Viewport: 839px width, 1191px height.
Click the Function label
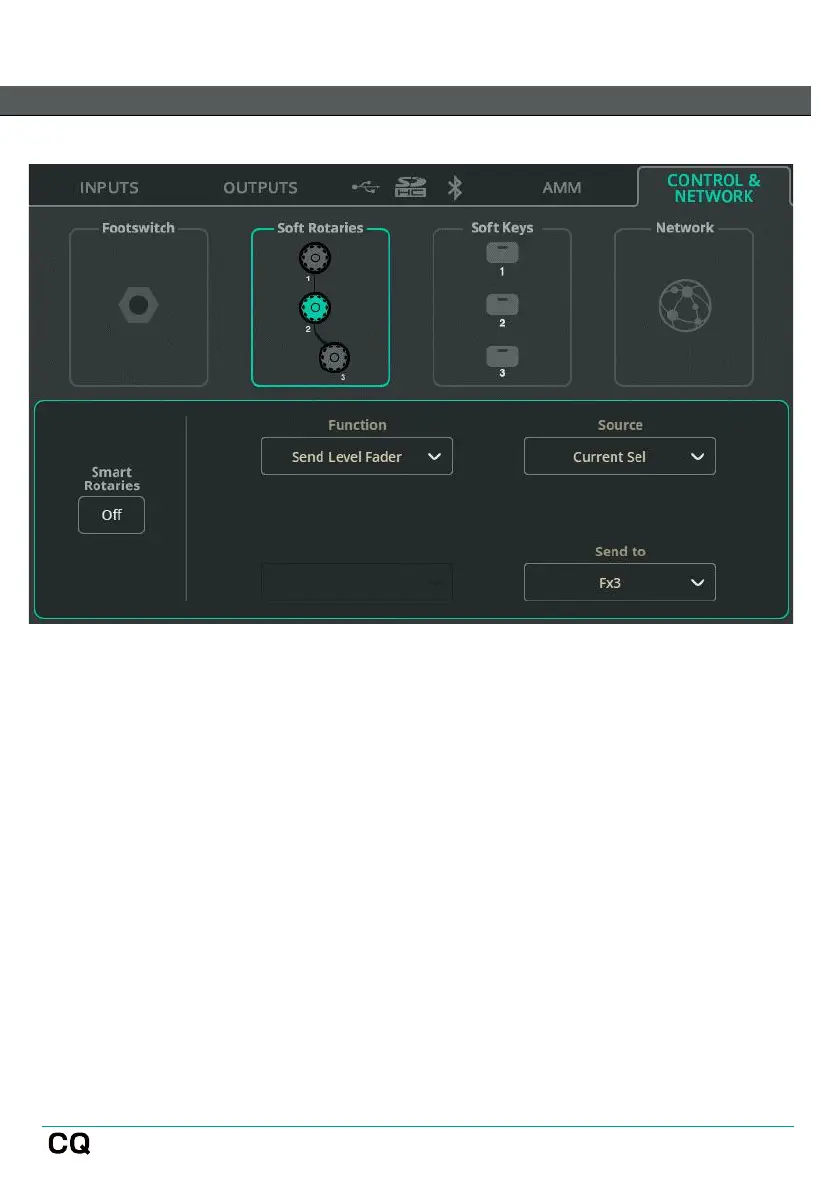(357, 425)
